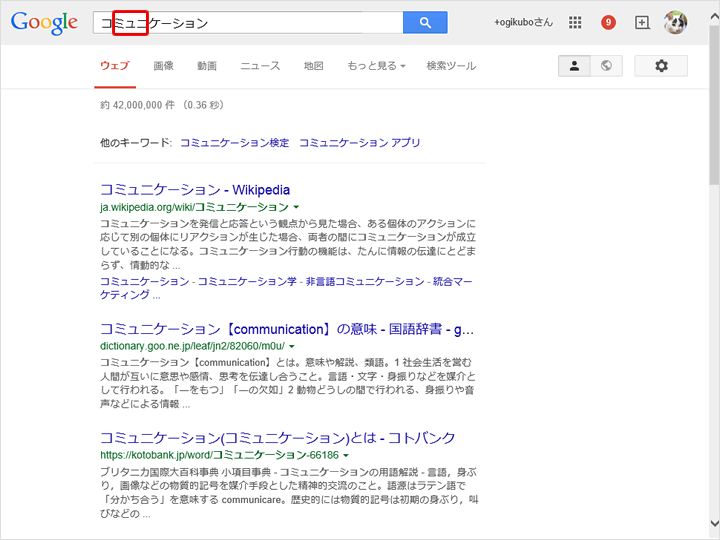The width and height of the screenshot is (720, 540).
Task: Click the blue search magnifier button
Action: click(425, 22)
